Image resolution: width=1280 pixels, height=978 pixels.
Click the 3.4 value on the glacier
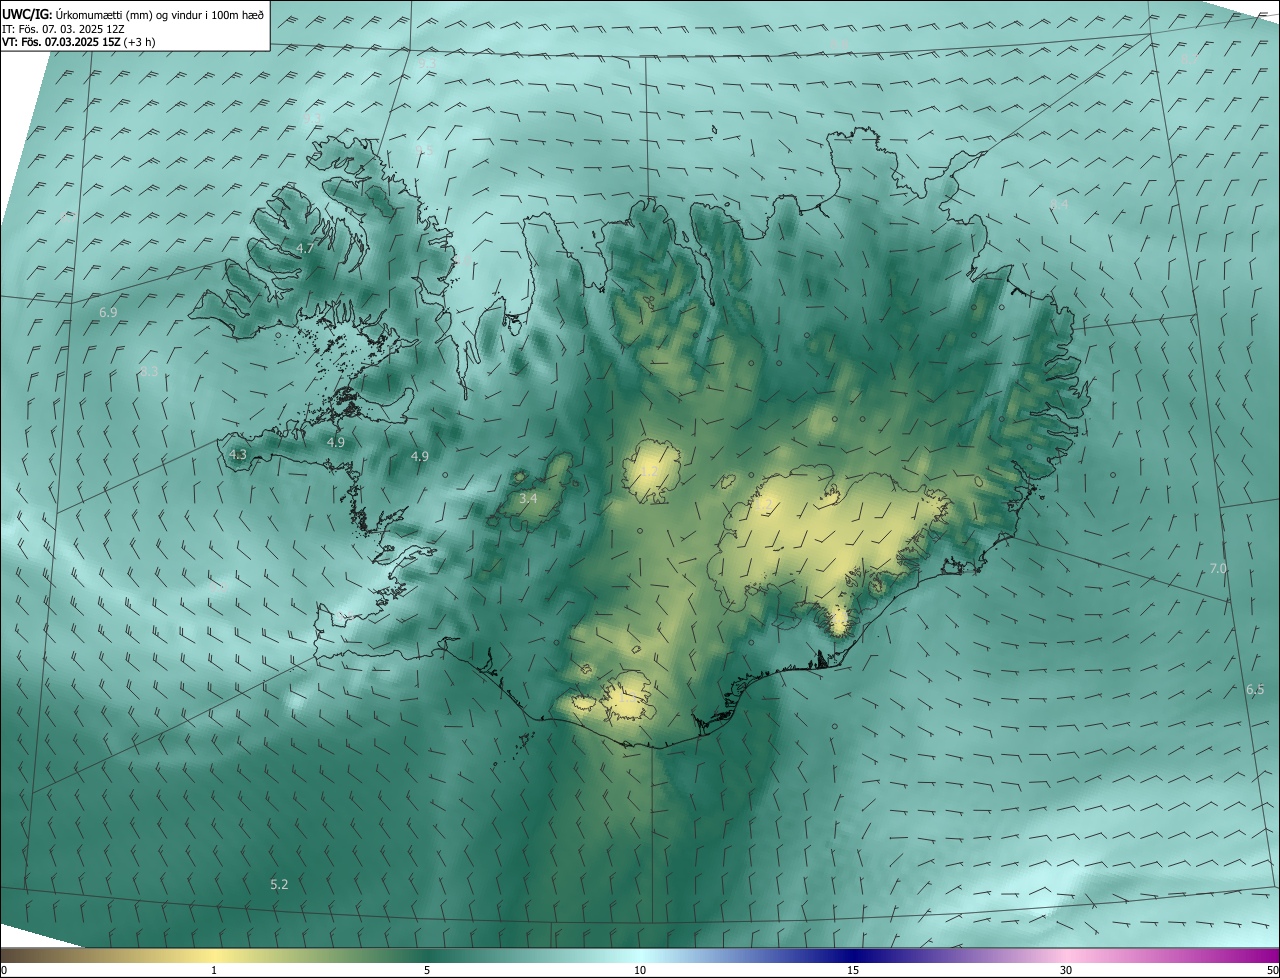pos(528,498)
